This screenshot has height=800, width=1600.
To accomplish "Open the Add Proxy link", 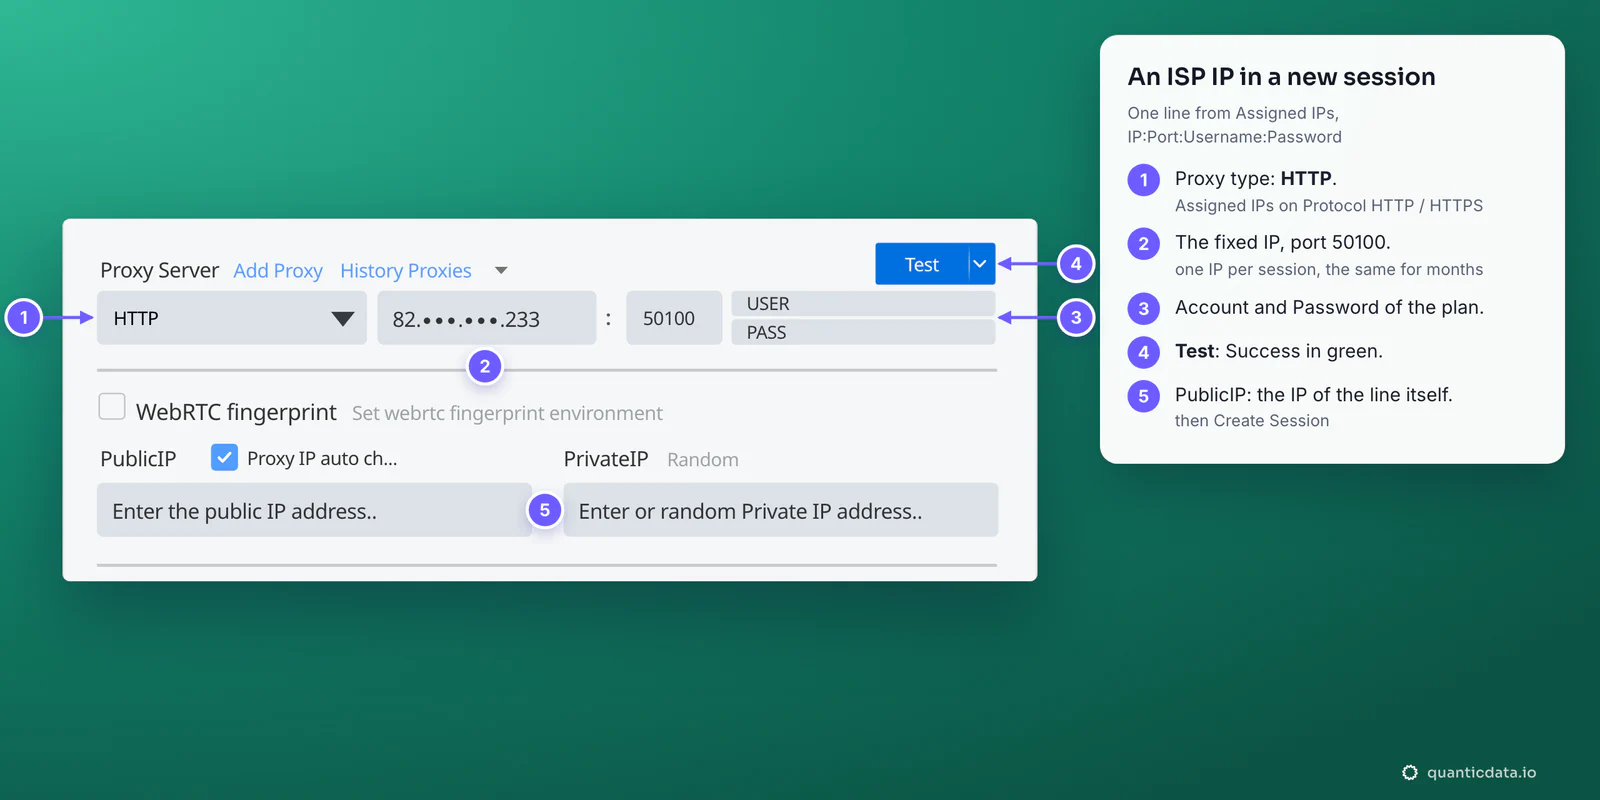I will [x=278, y=270].
